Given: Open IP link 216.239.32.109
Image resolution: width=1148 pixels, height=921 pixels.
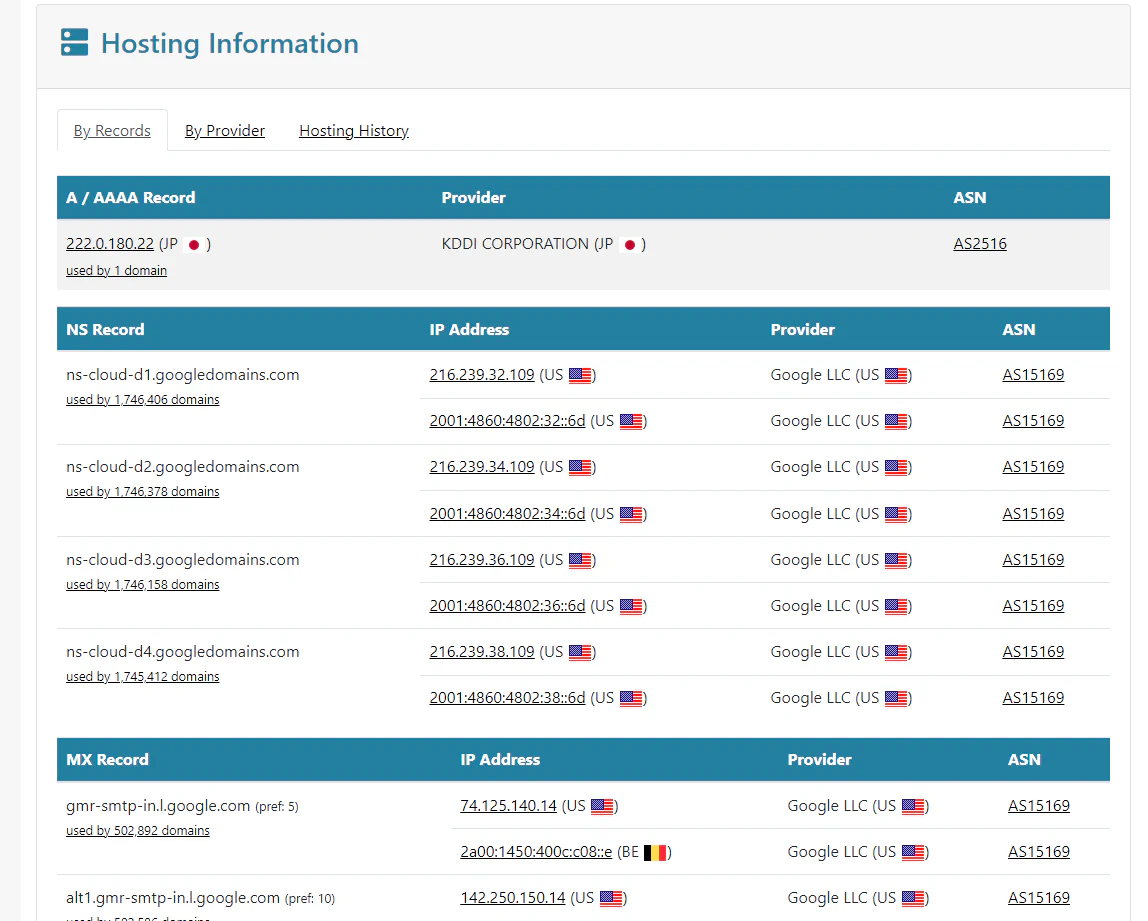Looking at the screenshot, I should [482, 375].
